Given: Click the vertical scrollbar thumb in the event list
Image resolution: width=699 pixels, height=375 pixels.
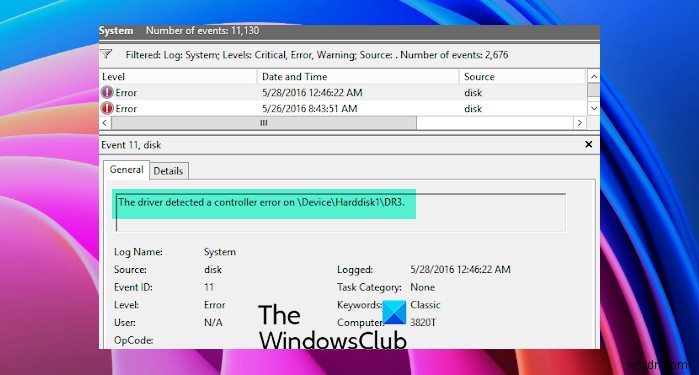Looking at the screenshot, I should coord(593,90).
